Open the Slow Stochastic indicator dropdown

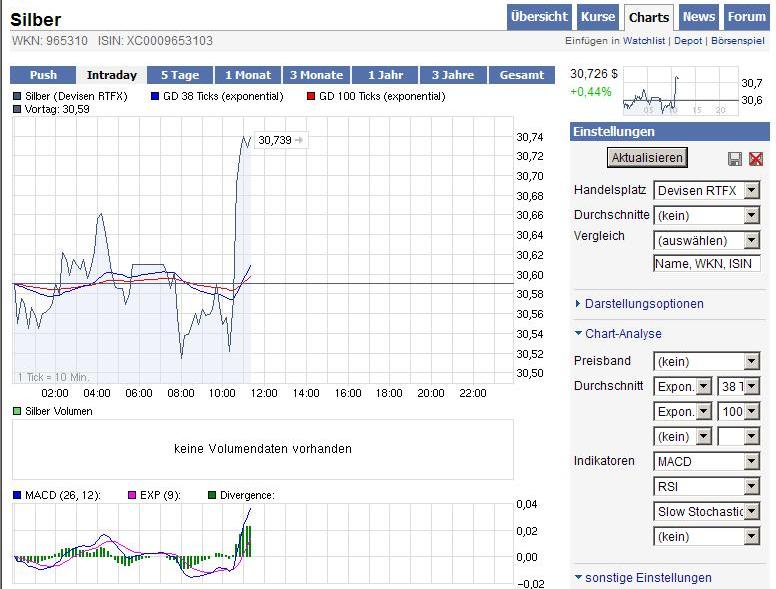coord(706,512)
